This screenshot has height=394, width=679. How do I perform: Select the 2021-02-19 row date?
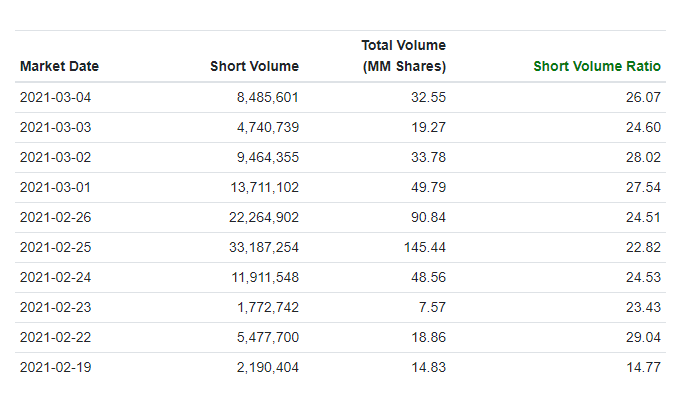55,367
